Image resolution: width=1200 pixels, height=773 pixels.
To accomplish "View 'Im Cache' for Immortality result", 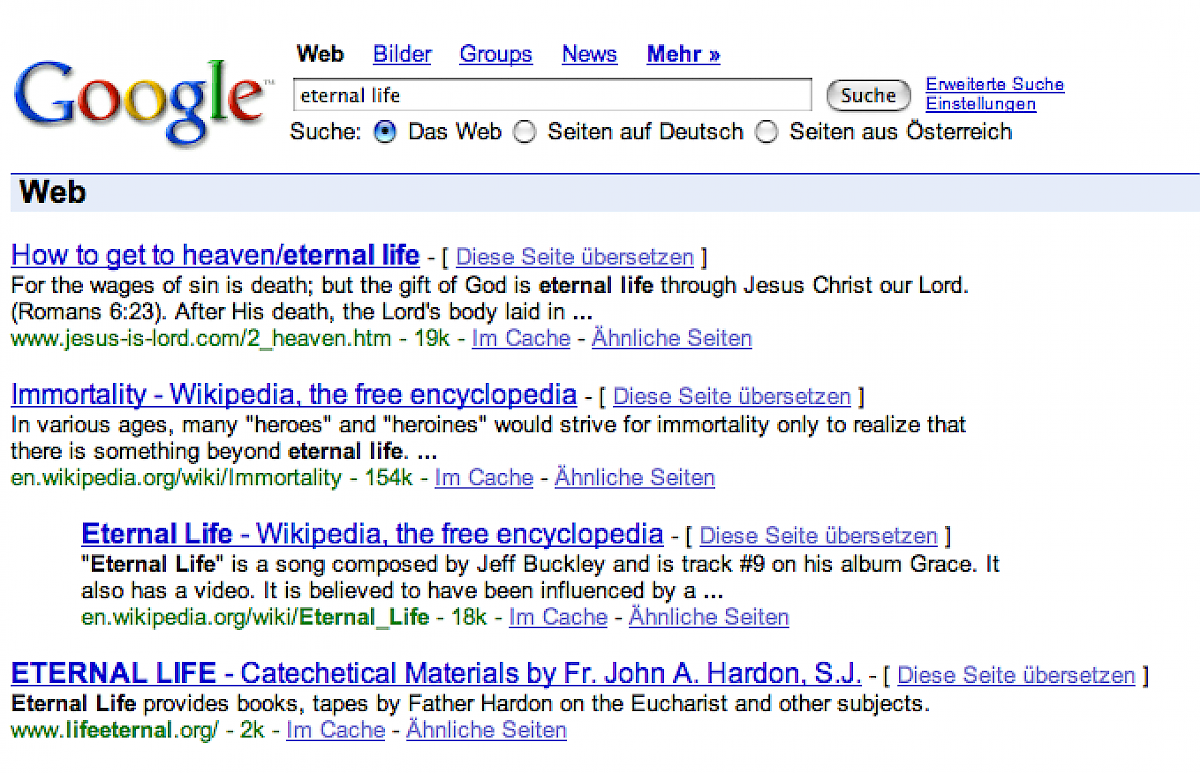I will coord(484,478).
